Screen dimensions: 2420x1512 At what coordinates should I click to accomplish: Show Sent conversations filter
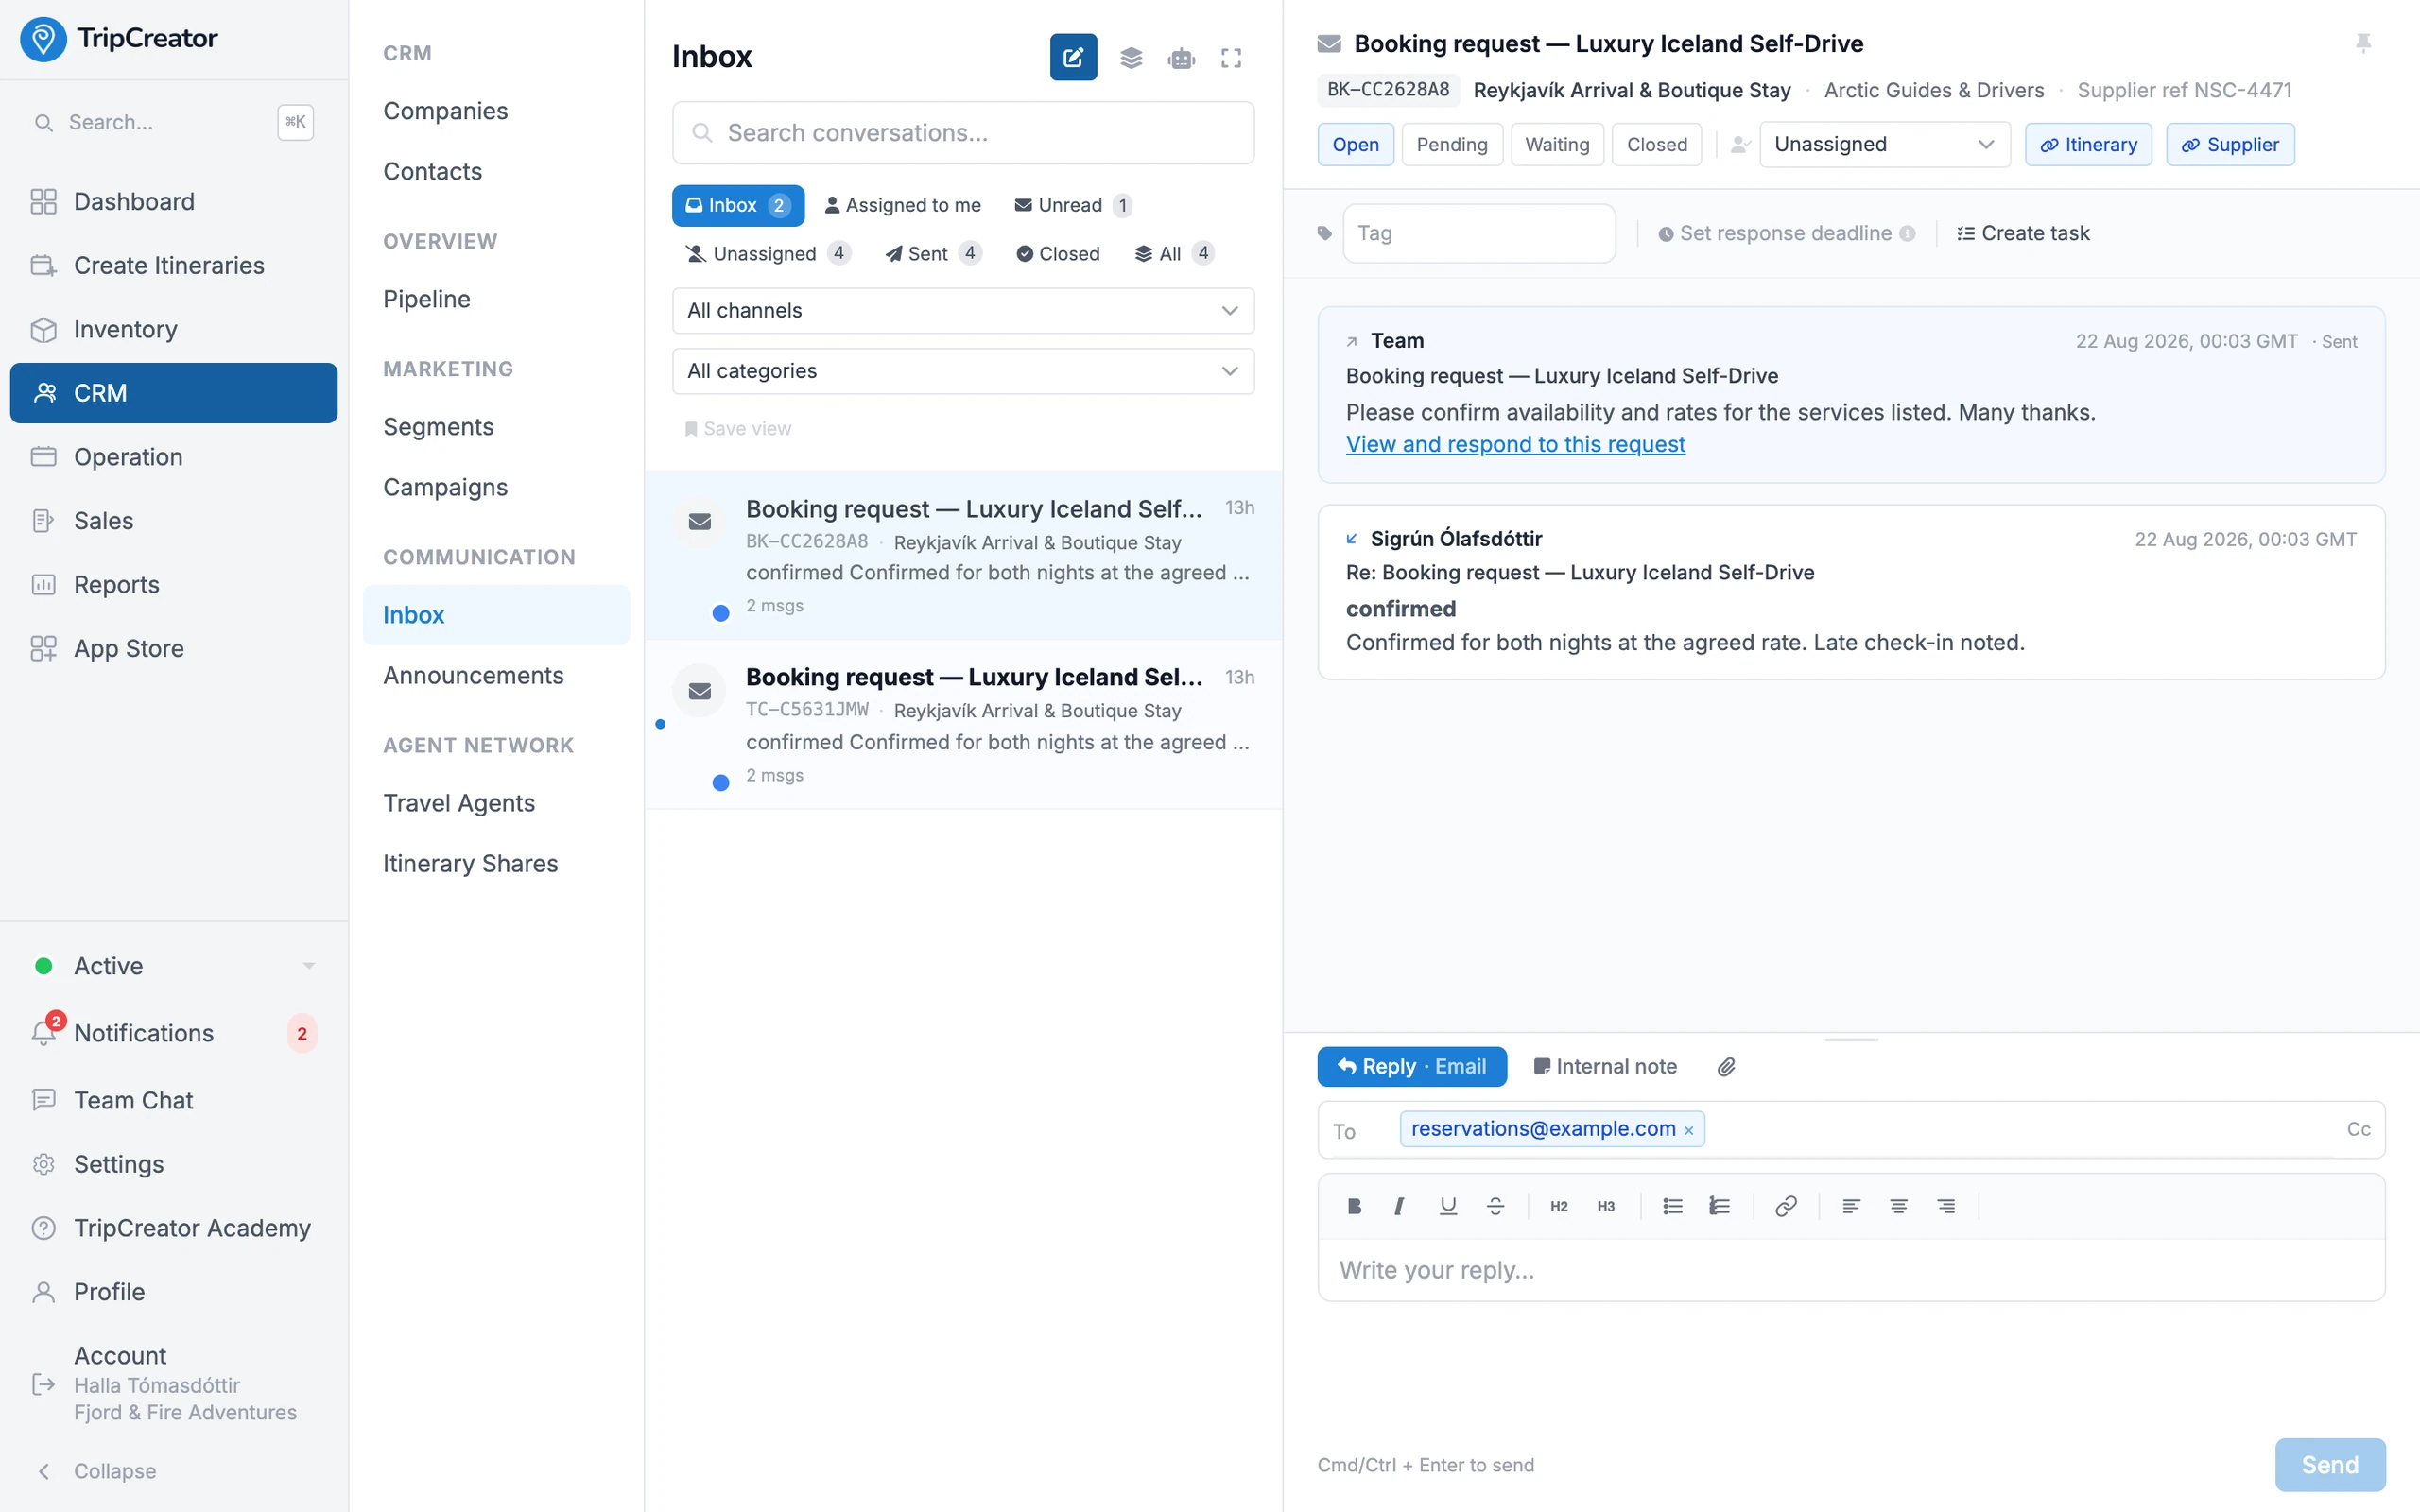tap(932, 253)
